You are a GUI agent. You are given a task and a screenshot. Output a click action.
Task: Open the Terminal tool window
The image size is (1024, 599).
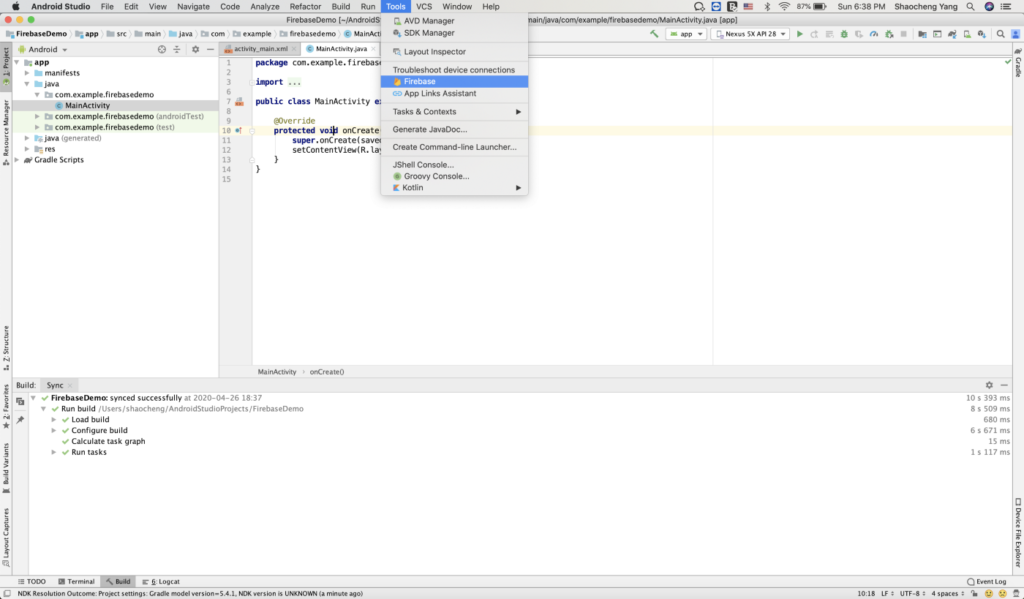point(76,581)
